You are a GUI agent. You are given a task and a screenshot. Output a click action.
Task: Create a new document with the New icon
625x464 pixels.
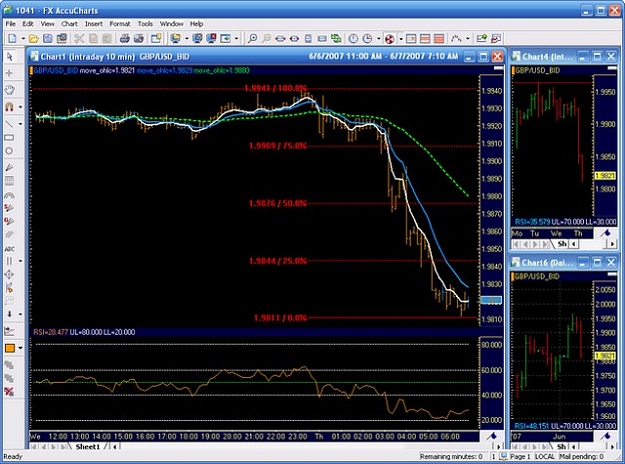pyautogui.click(x=12, y=39)
